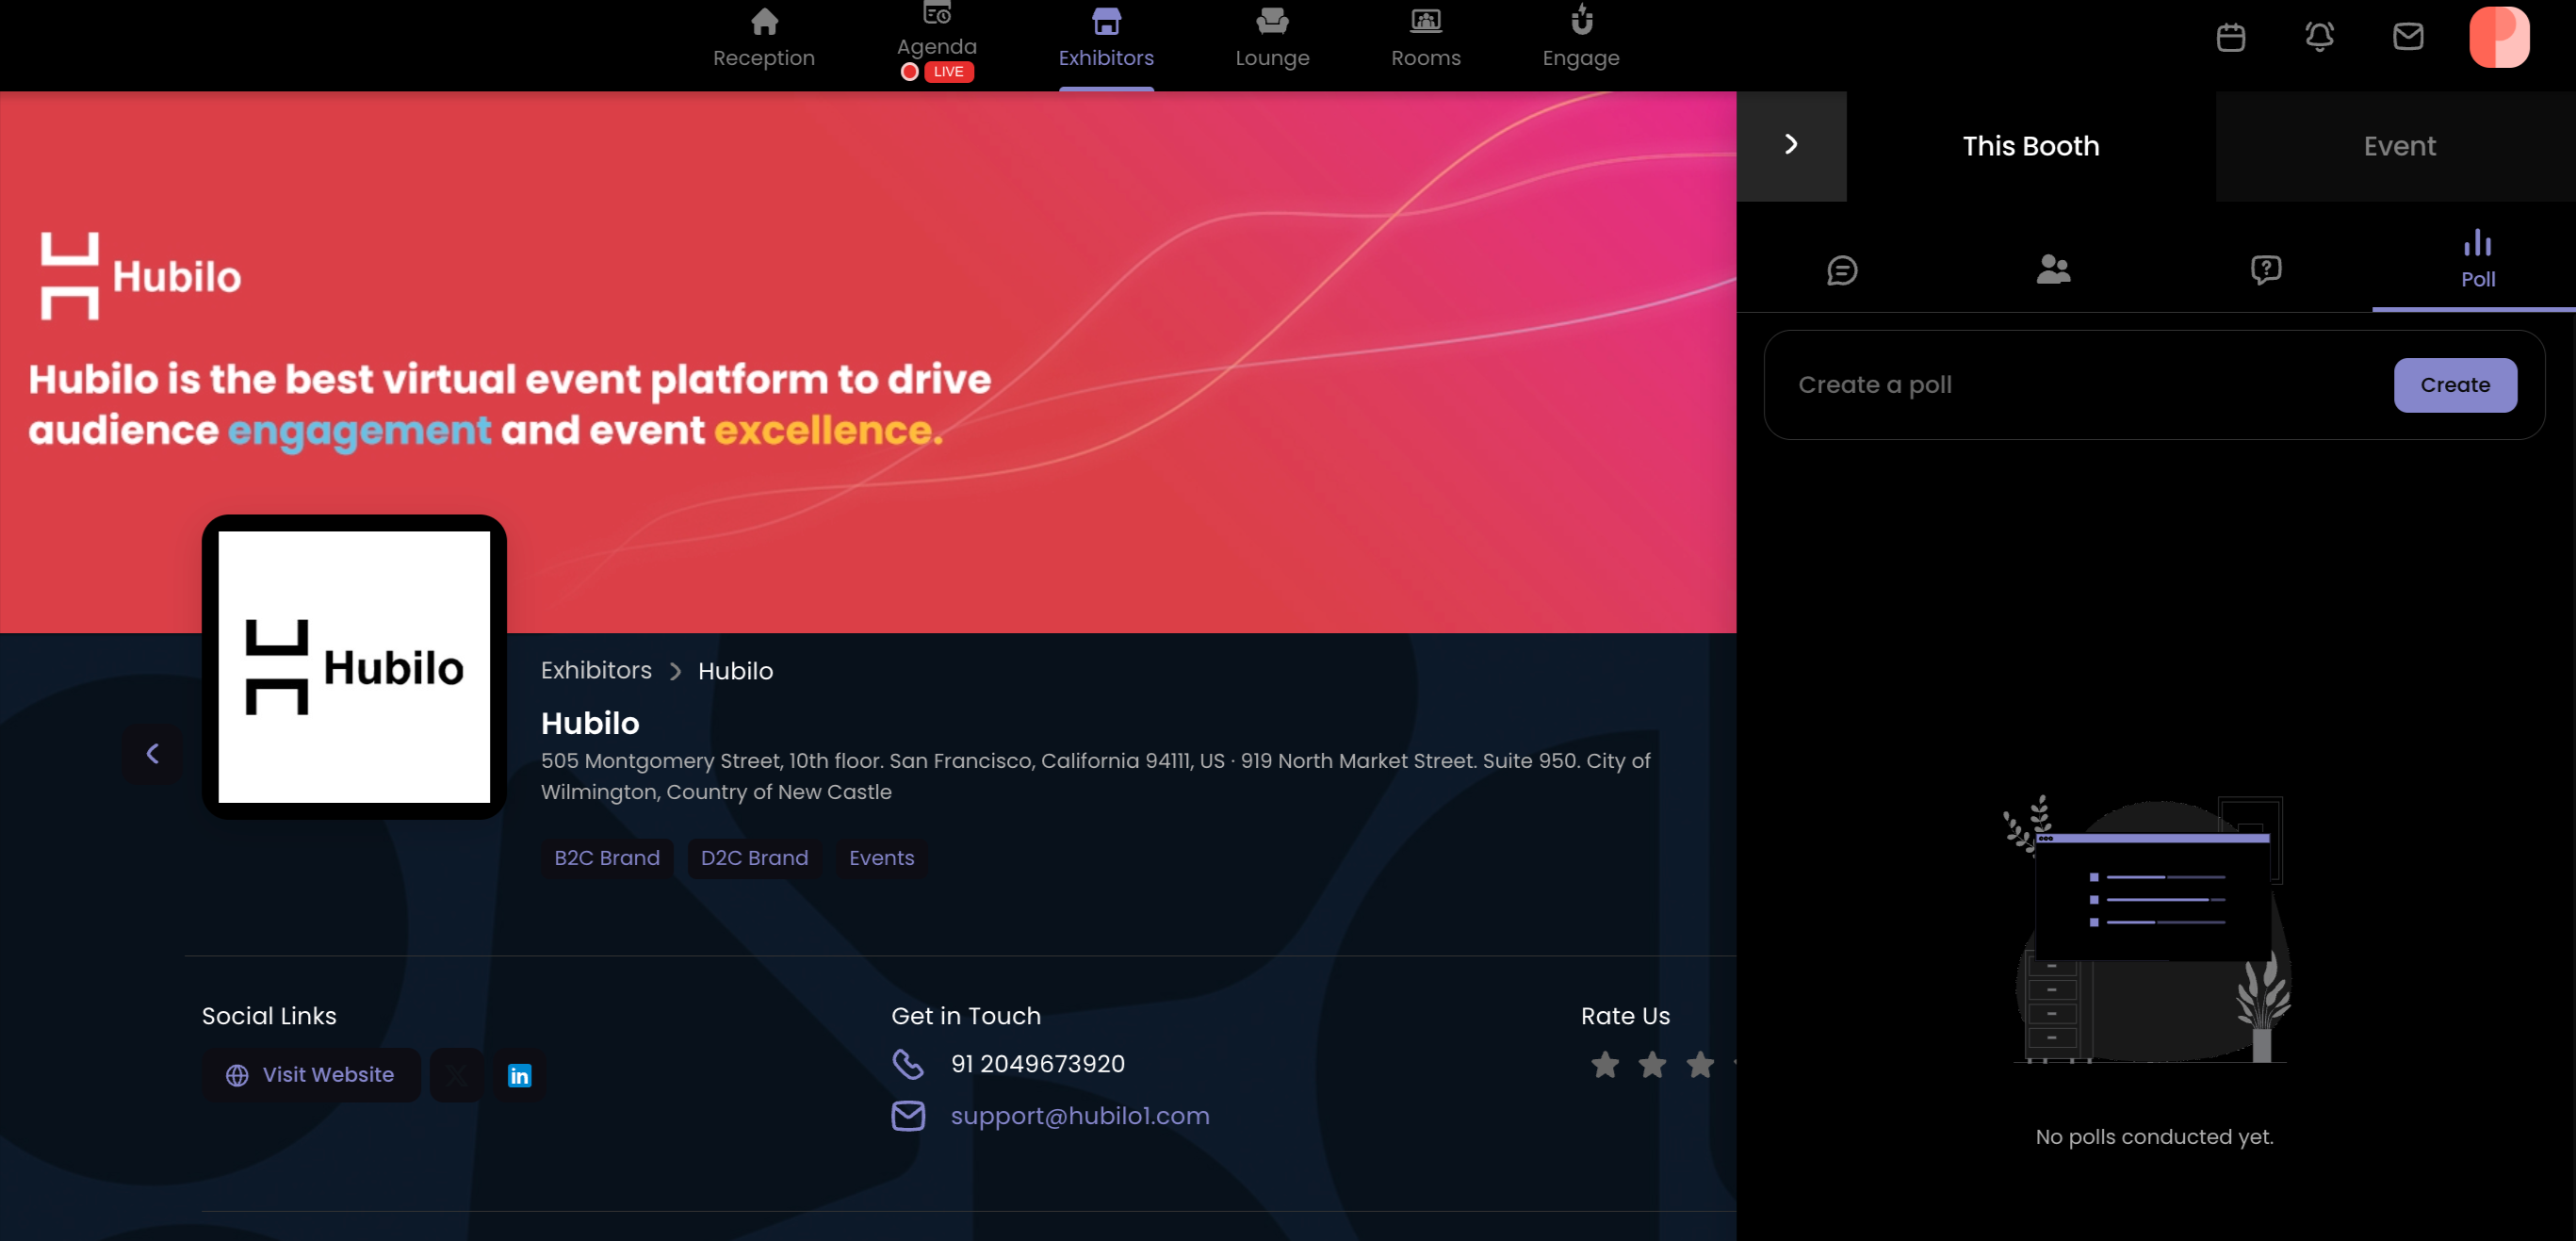Click the Rate Us heading
The height and width of the screenshot is (1241, 2576).
pos(1624,1016)
